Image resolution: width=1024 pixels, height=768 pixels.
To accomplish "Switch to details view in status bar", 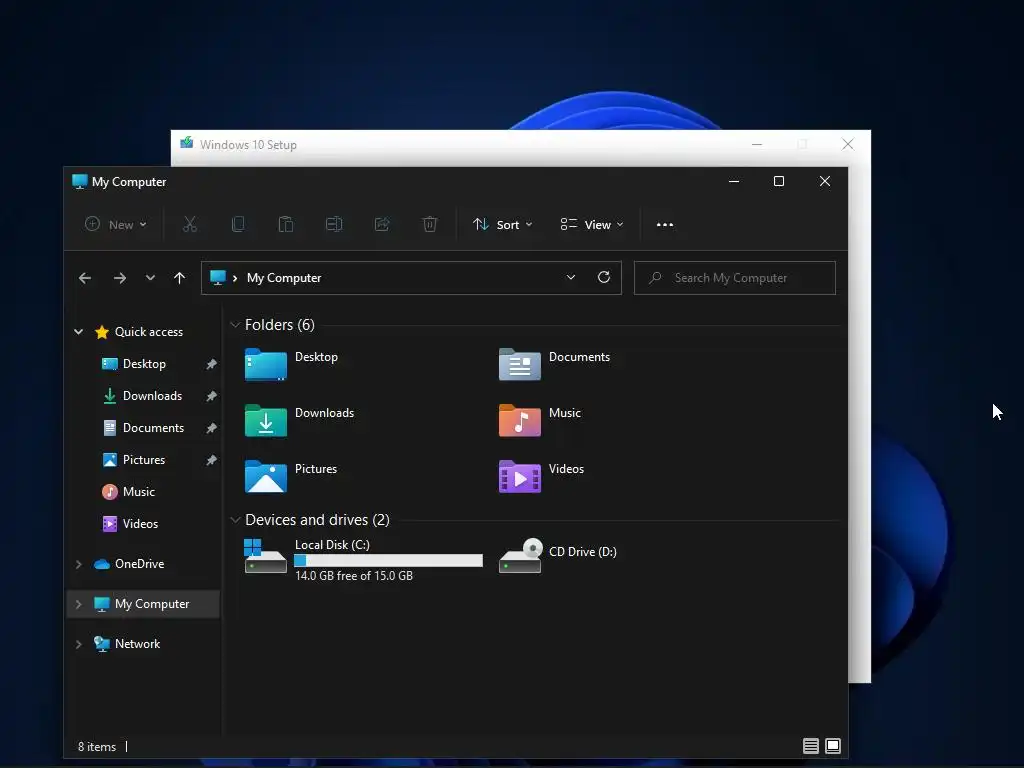I will pyautogui.click(x=810, y=746).
